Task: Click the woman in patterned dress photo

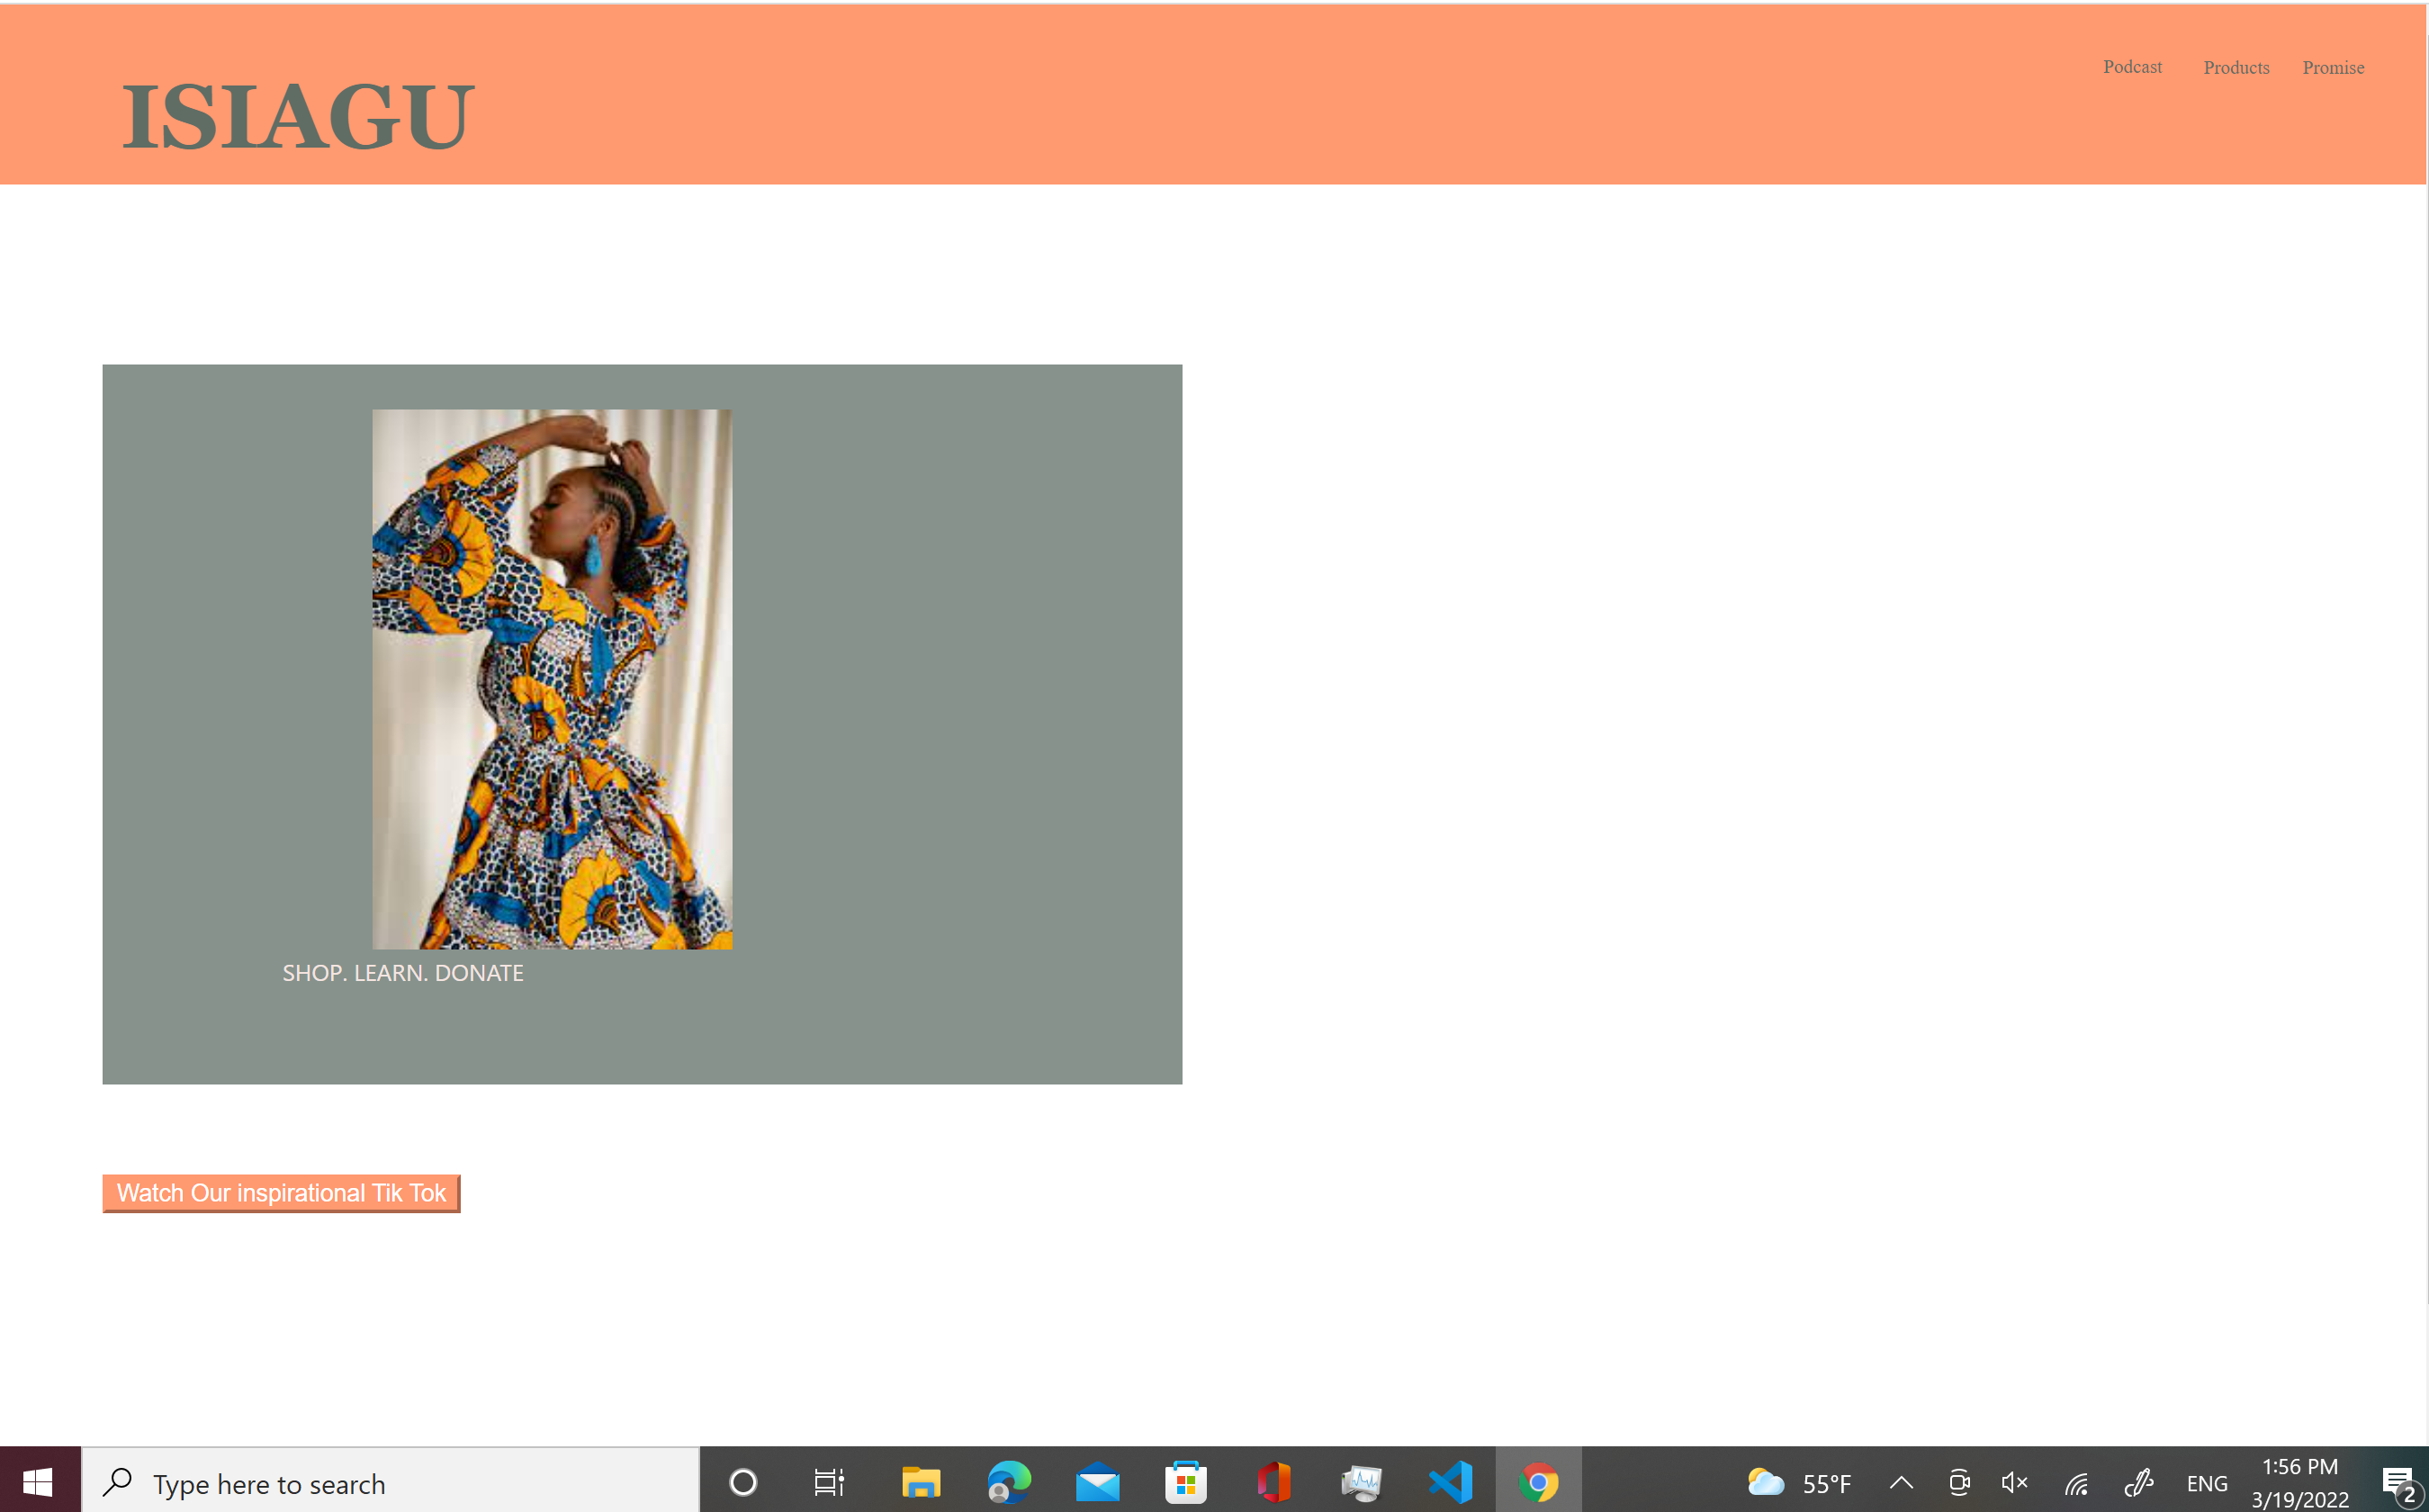Action: click(552, 679)
